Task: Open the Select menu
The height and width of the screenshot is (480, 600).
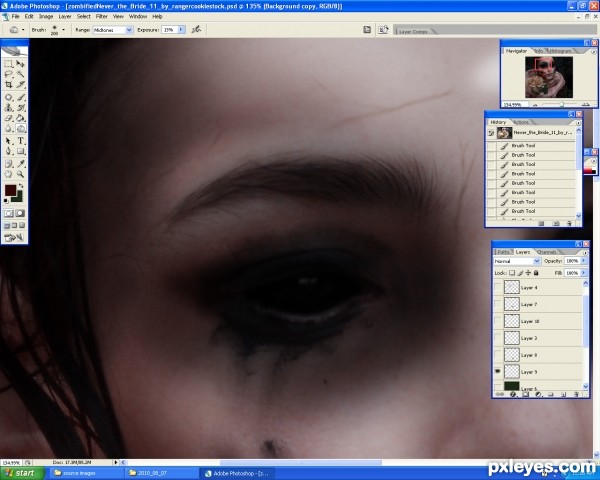Action: tap(83, 16)
